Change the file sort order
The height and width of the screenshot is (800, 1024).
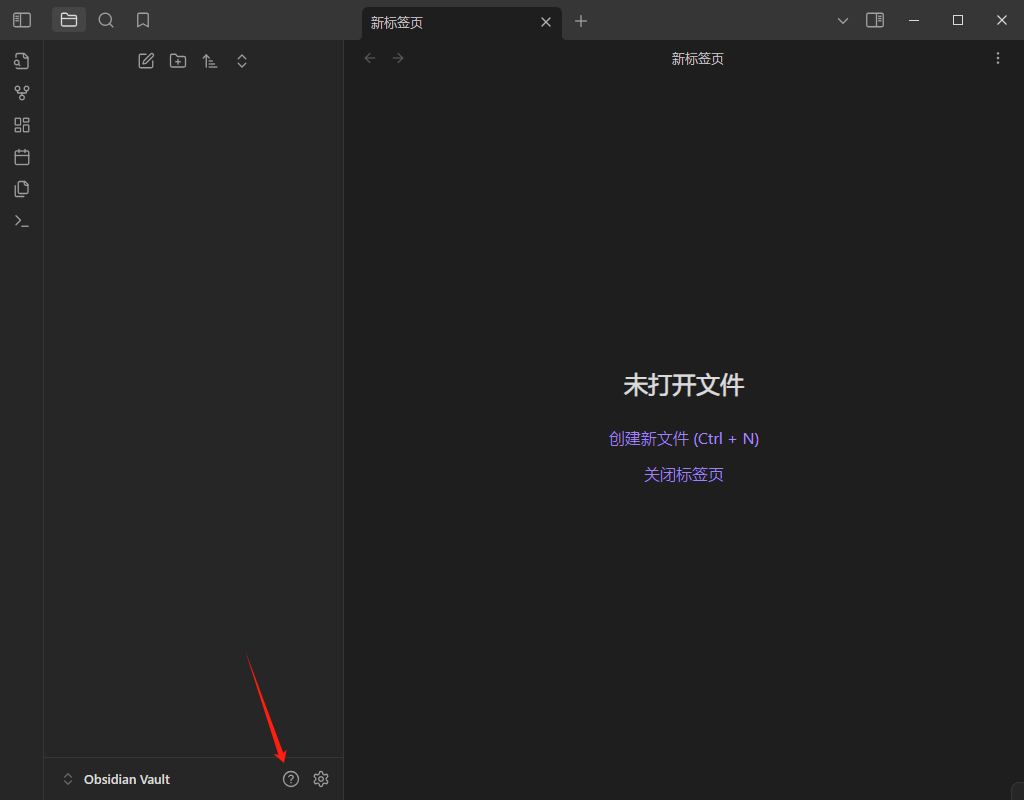210,60
